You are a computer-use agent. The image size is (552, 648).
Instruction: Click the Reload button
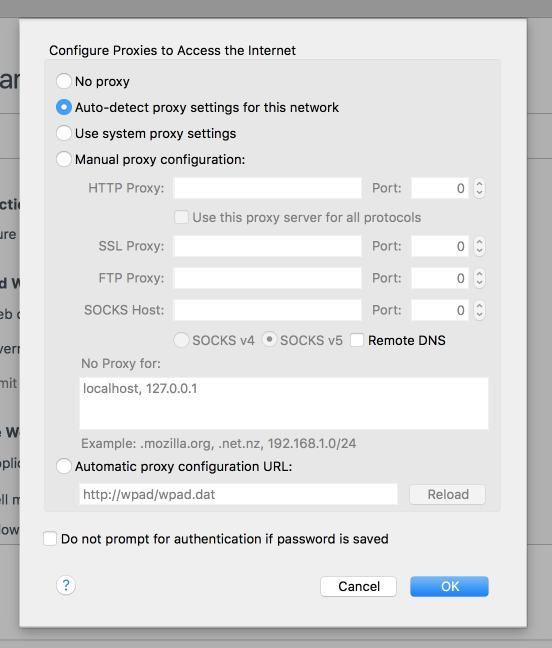coord(447,494)
